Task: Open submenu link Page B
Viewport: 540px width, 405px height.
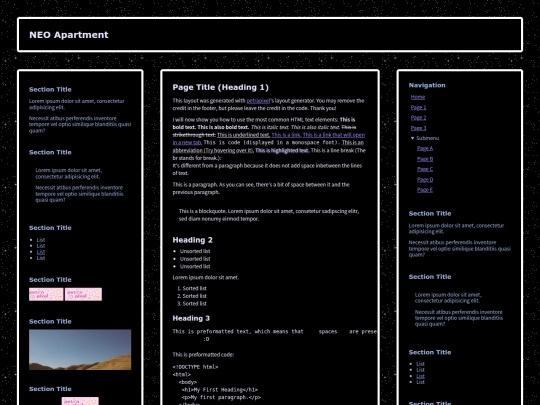Action: (x=425, y=159)
